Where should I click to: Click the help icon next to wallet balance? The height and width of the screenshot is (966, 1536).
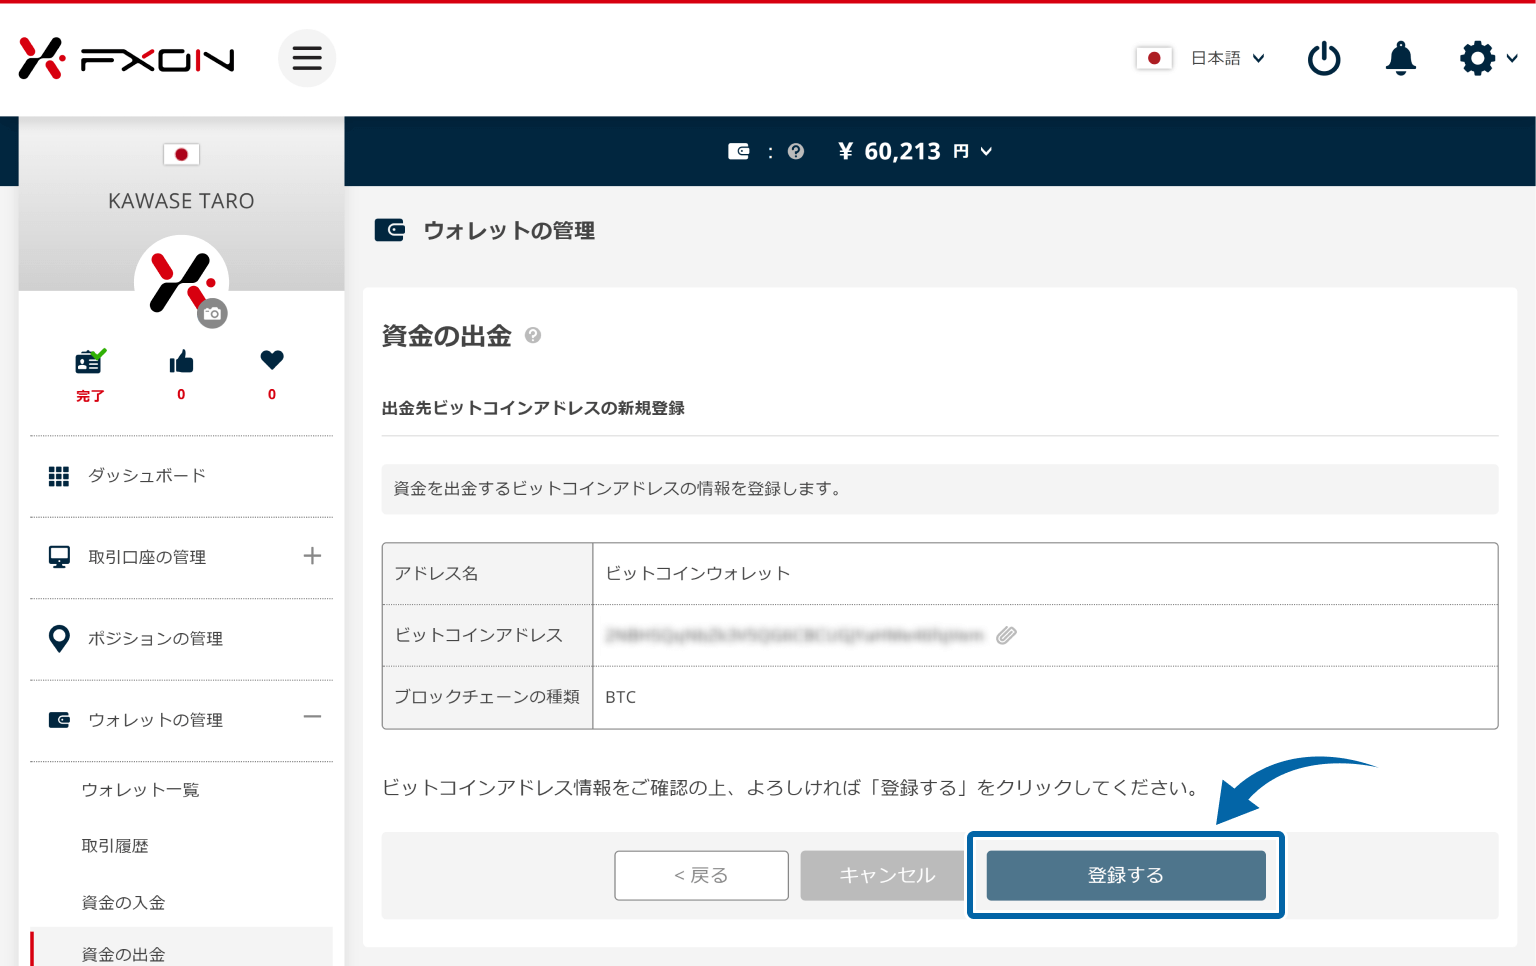coord(796,151)
